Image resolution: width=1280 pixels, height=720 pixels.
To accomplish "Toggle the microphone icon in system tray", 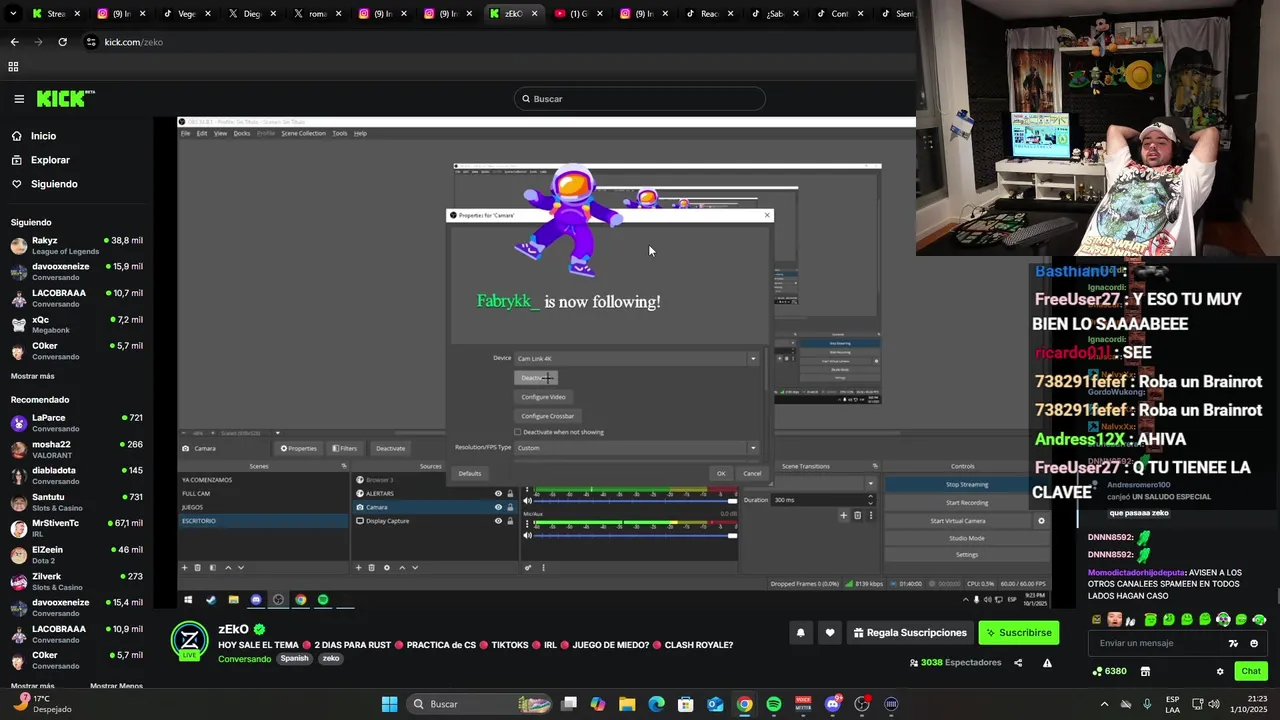I will 1147,704.
